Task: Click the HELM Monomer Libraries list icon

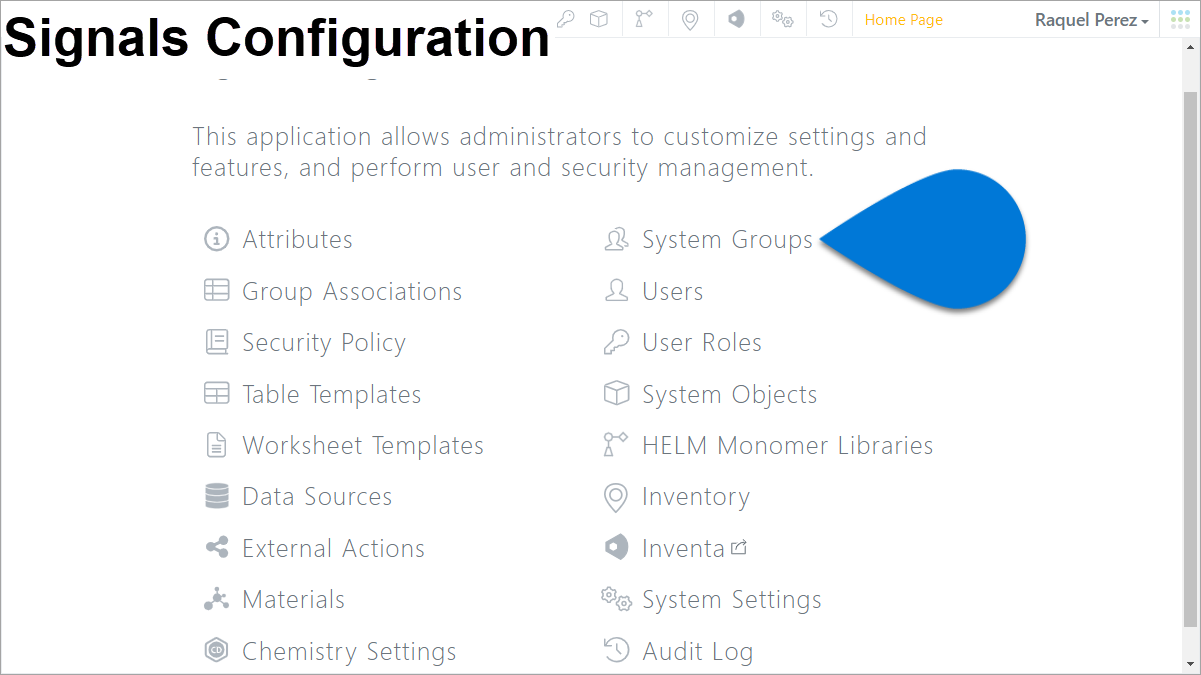Action: coord(615,445)
